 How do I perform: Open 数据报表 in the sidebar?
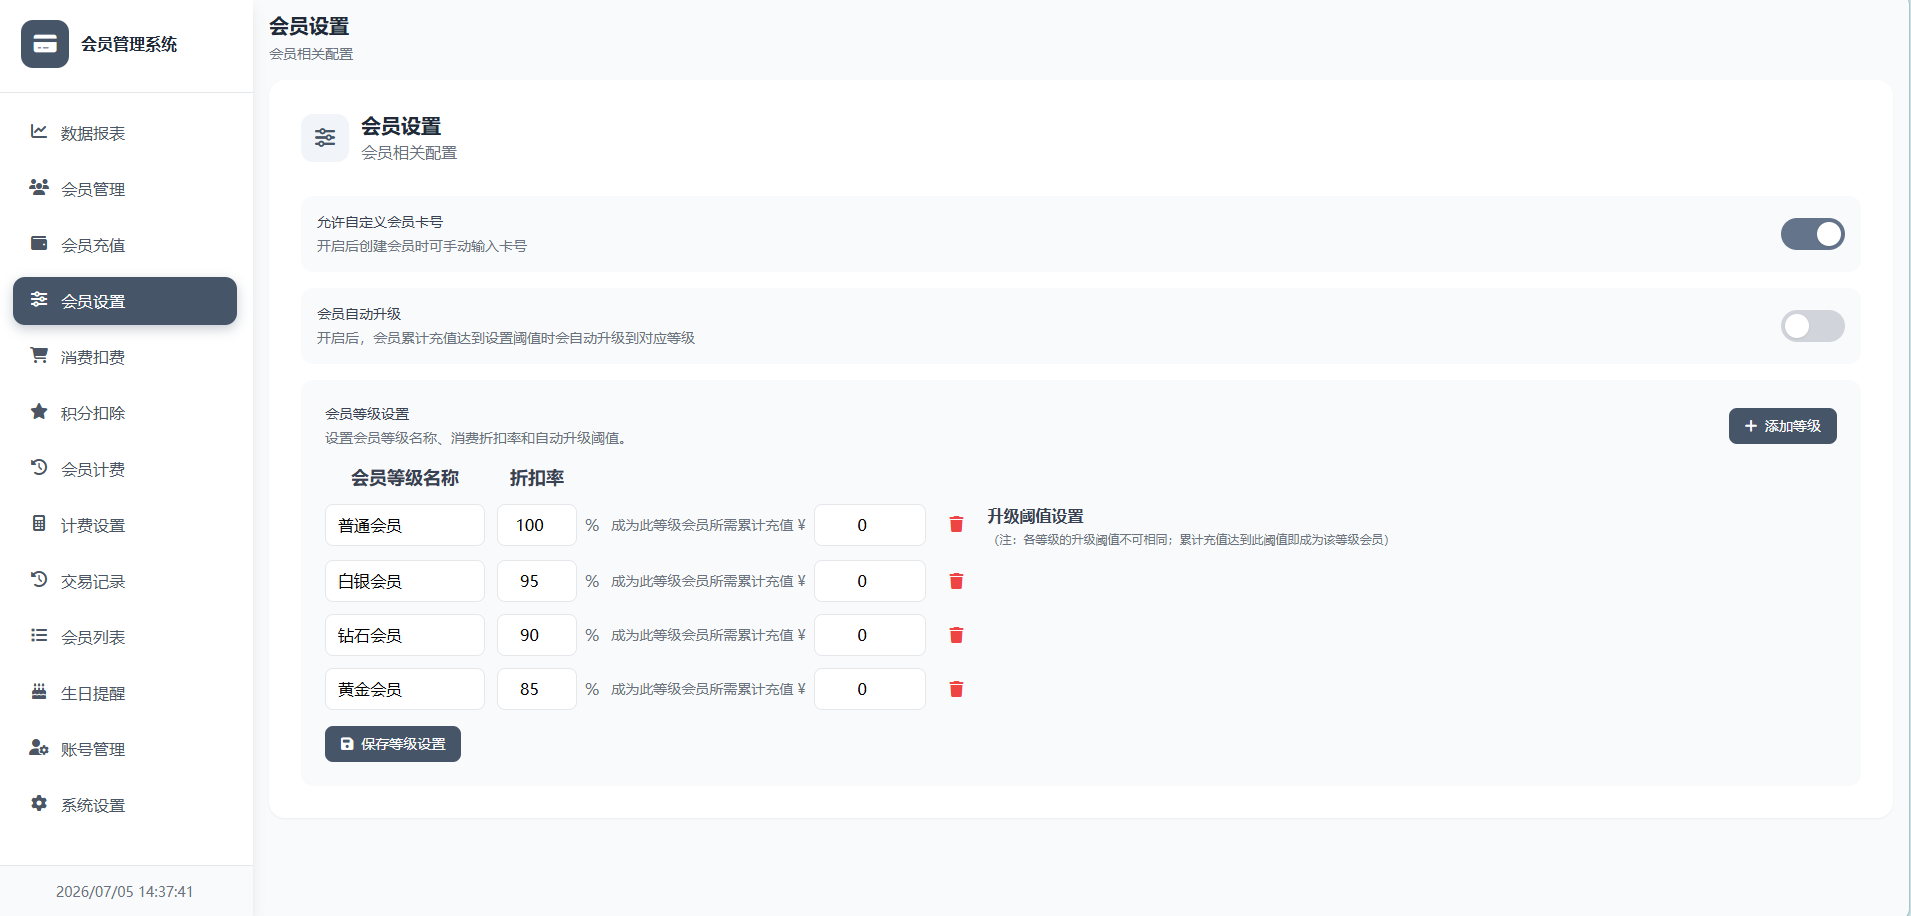[125, 133]
